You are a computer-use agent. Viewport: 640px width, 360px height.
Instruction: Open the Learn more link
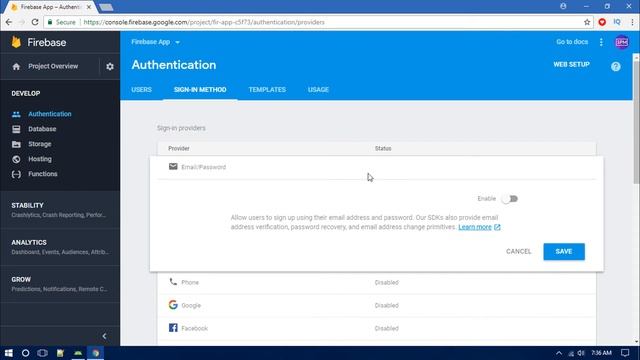click(475, 227)
